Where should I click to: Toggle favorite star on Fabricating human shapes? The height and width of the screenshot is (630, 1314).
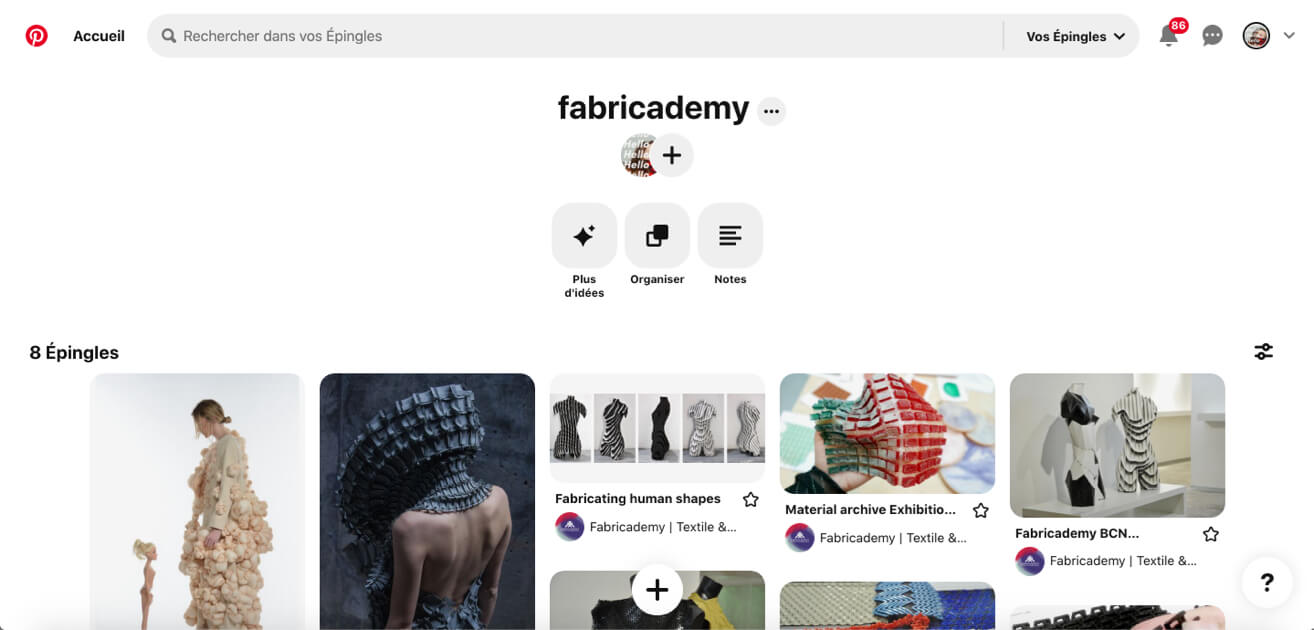pos(751,499)
